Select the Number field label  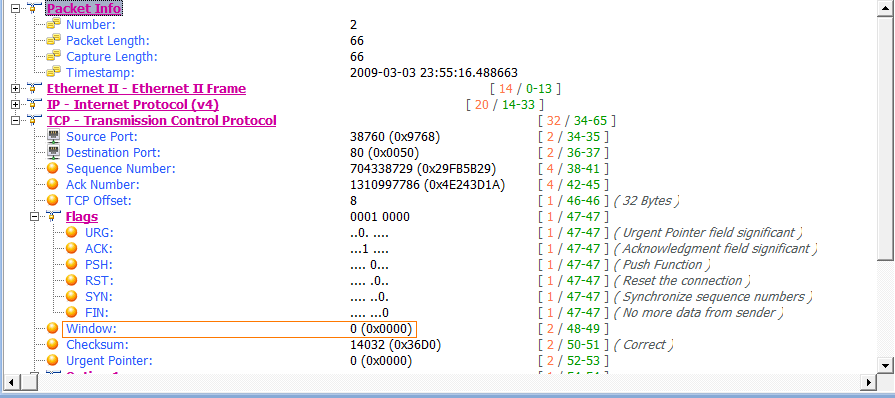(x=91, y=25)
